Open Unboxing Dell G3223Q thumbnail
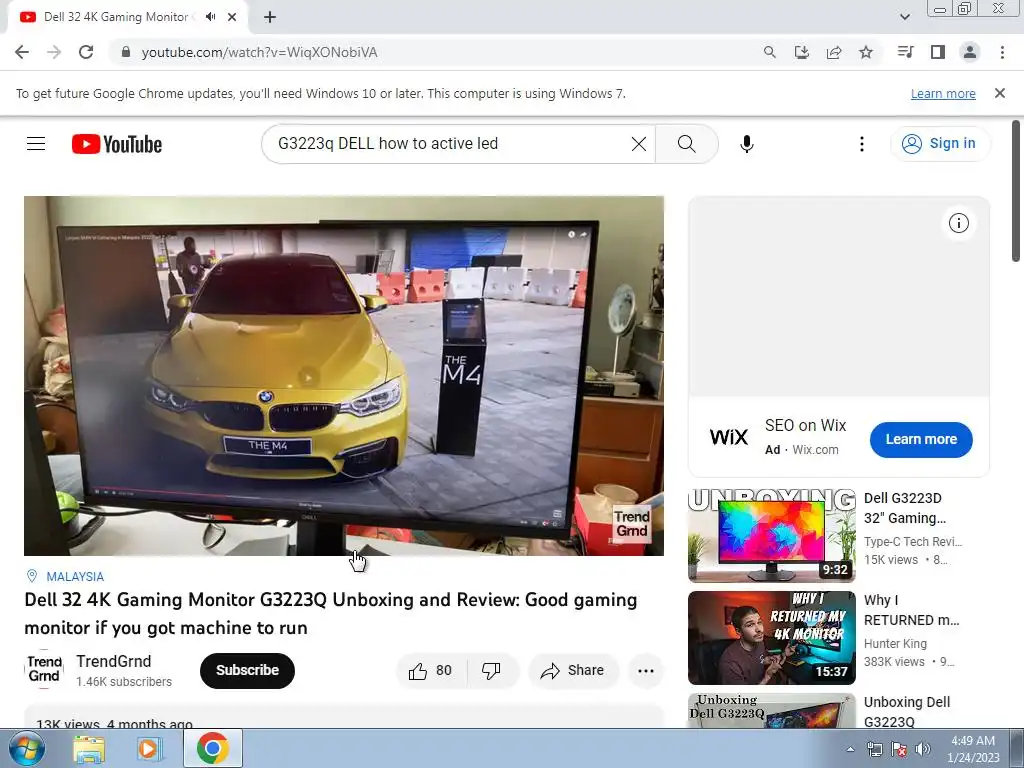Image resolution: width=1024 pixels, height=768 pixels. 772,711
